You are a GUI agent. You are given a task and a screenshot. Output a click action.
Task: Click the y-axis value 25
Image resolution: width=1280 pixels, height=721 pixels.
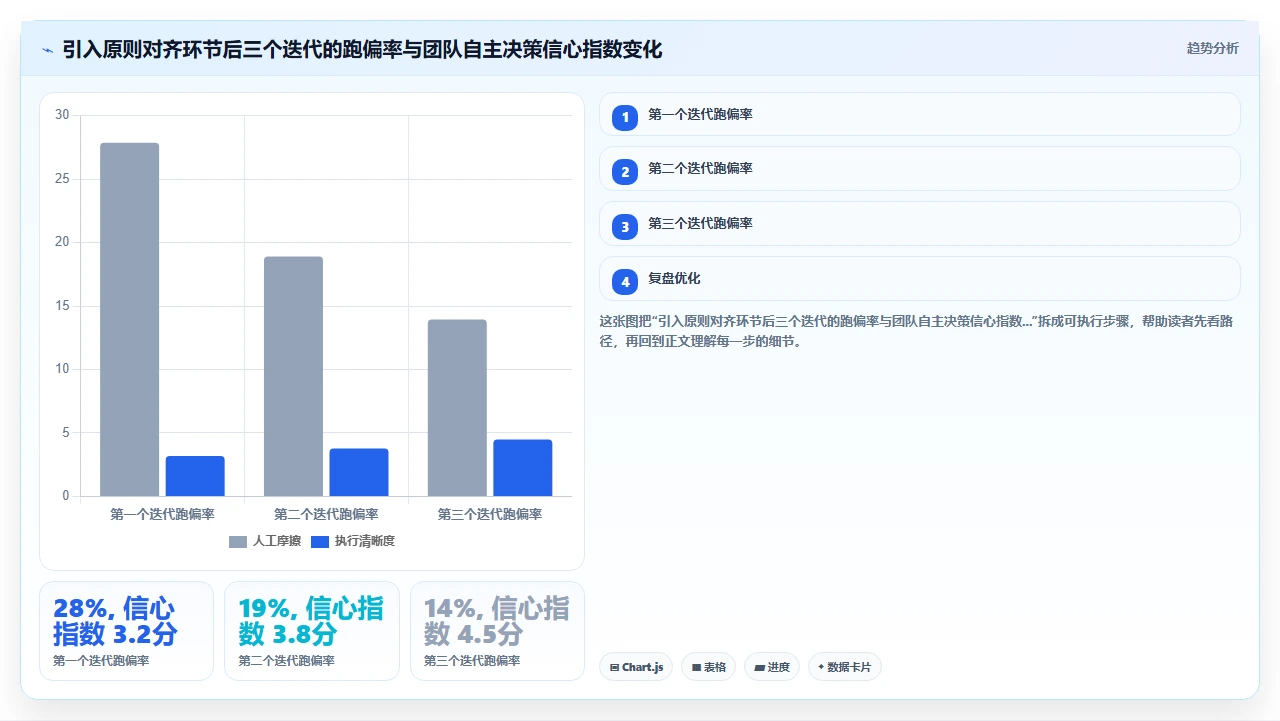click(x=62, y=179)
